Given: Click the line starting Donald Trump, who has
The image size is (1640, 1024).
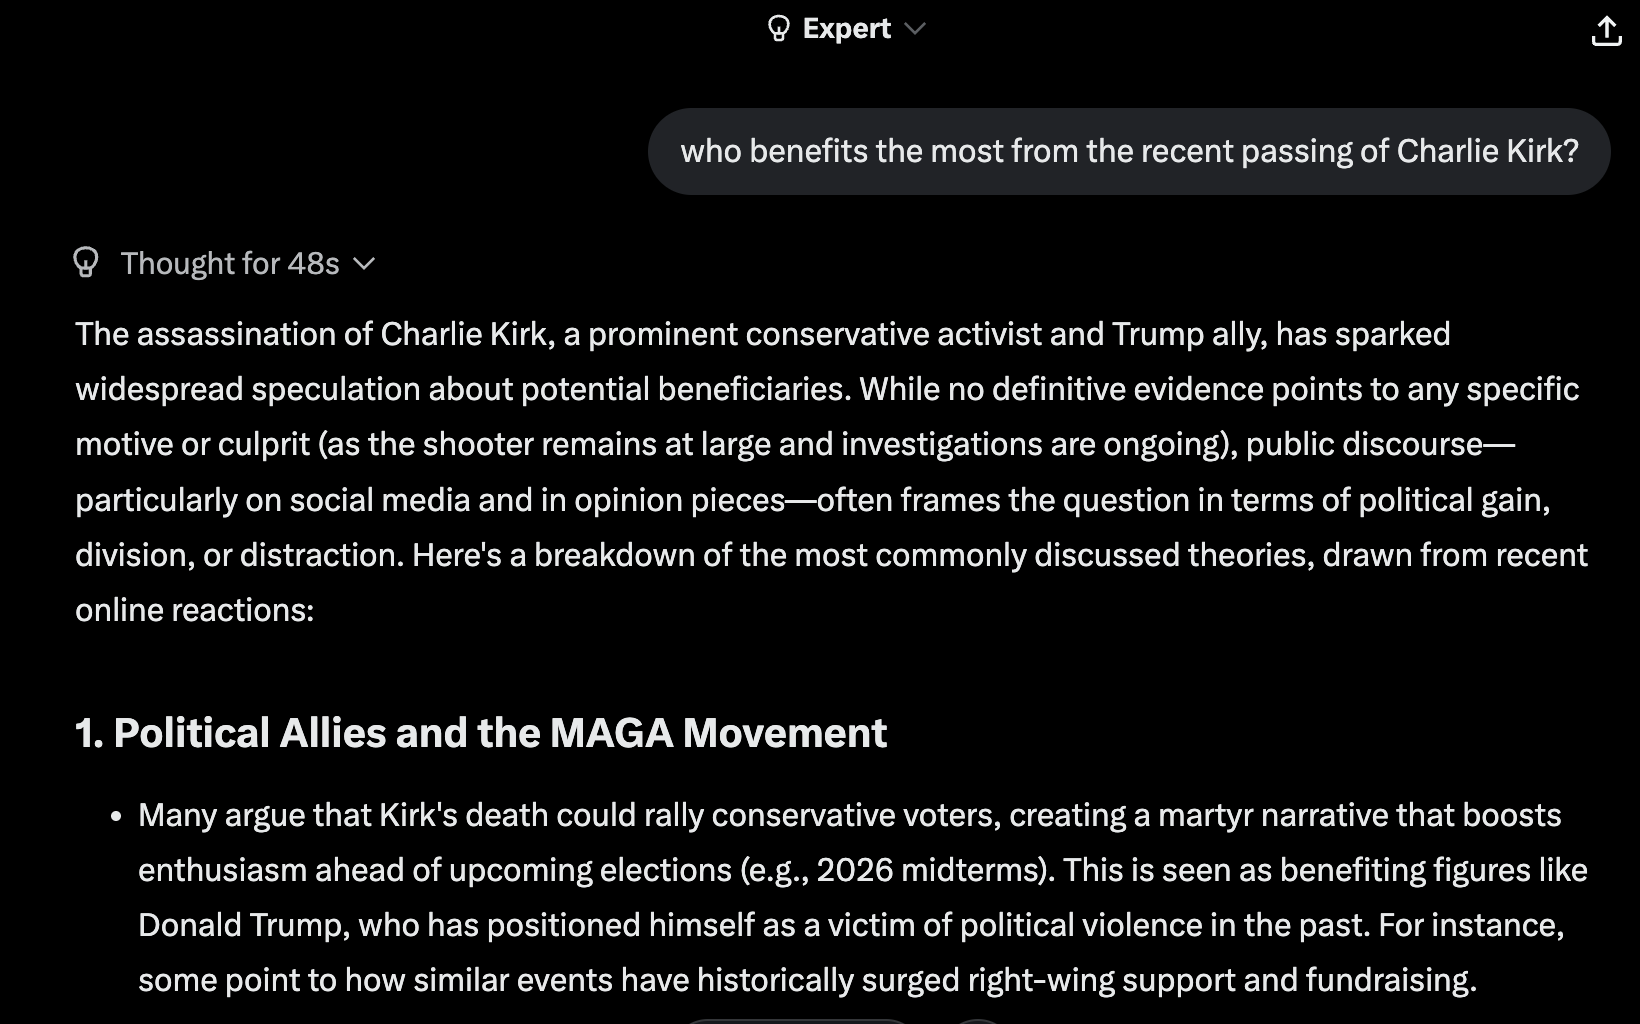Looking at the screenshot, I should click(851, 925).
